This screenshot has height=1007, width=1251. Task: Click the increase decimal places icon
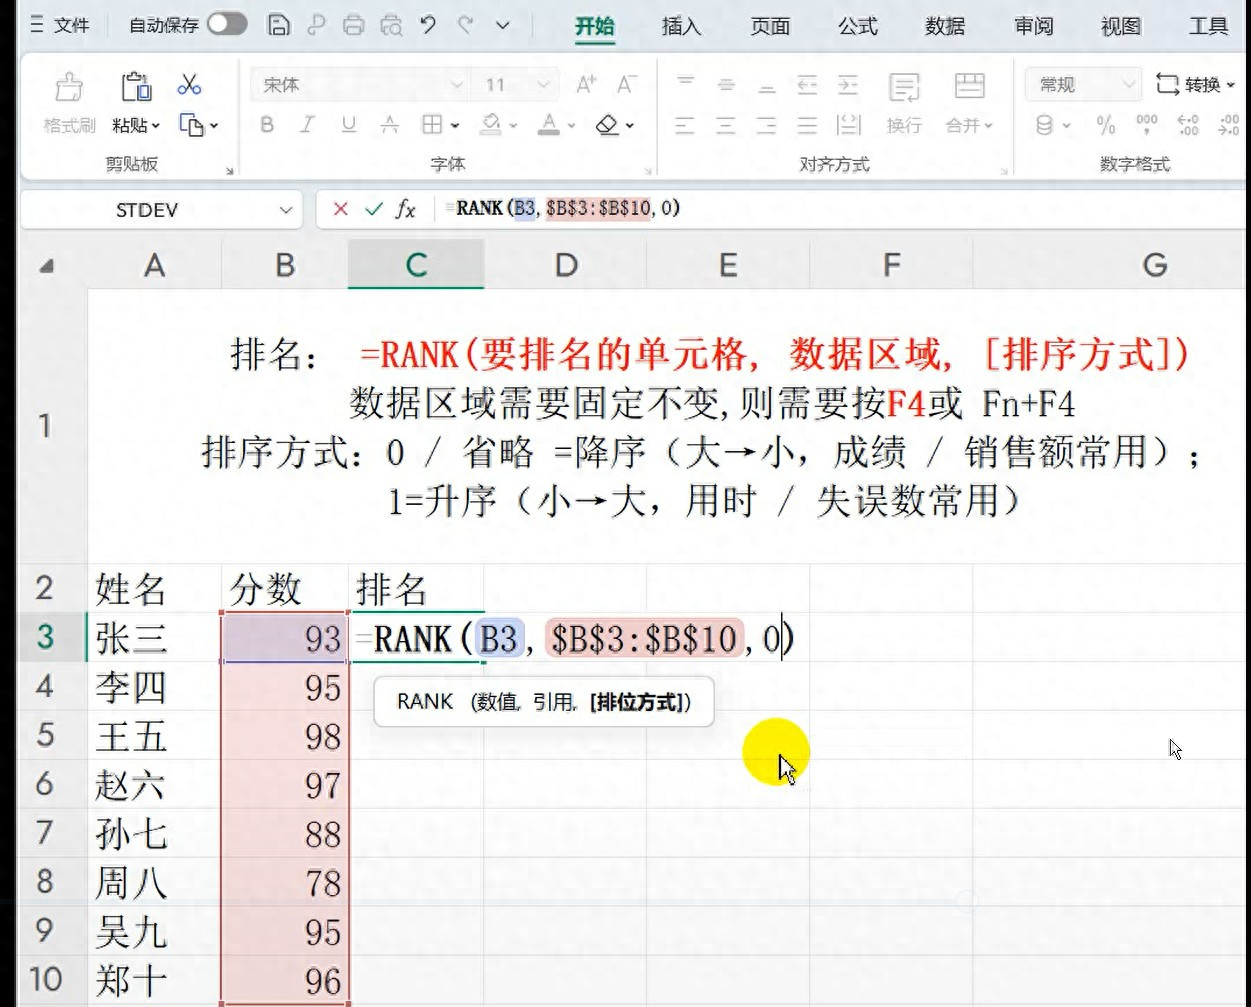(1188, 125)
